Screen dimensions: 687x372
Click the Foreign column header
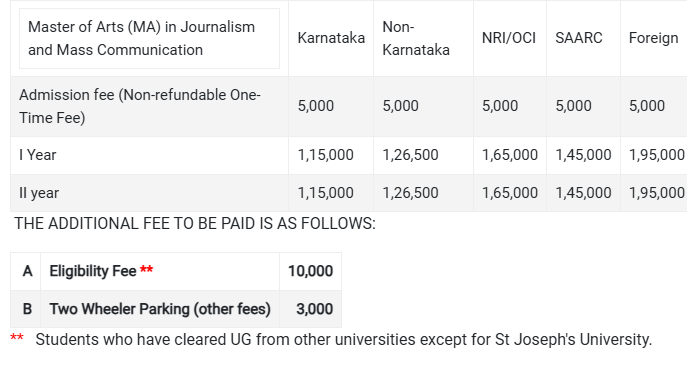point(653,38)
